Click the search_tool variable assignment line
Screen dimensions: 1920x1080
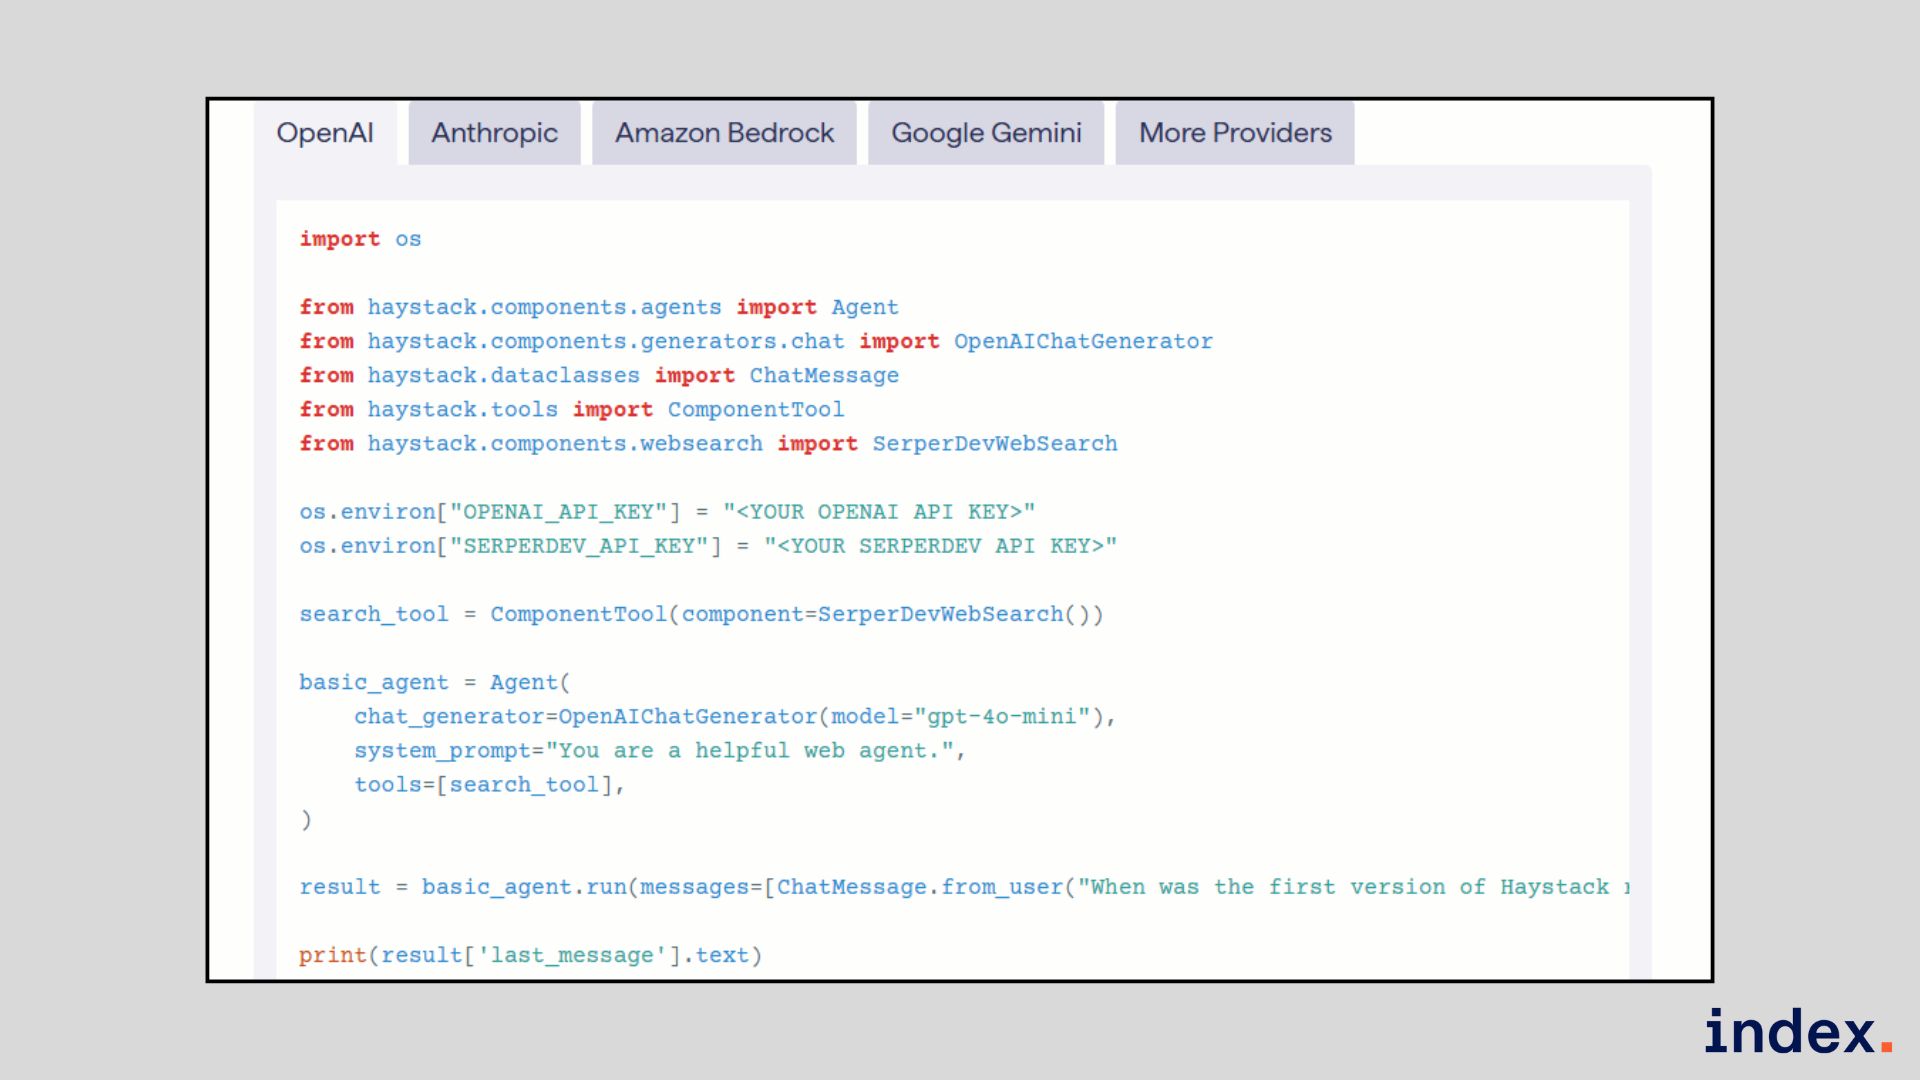click(x=700, y=614)
